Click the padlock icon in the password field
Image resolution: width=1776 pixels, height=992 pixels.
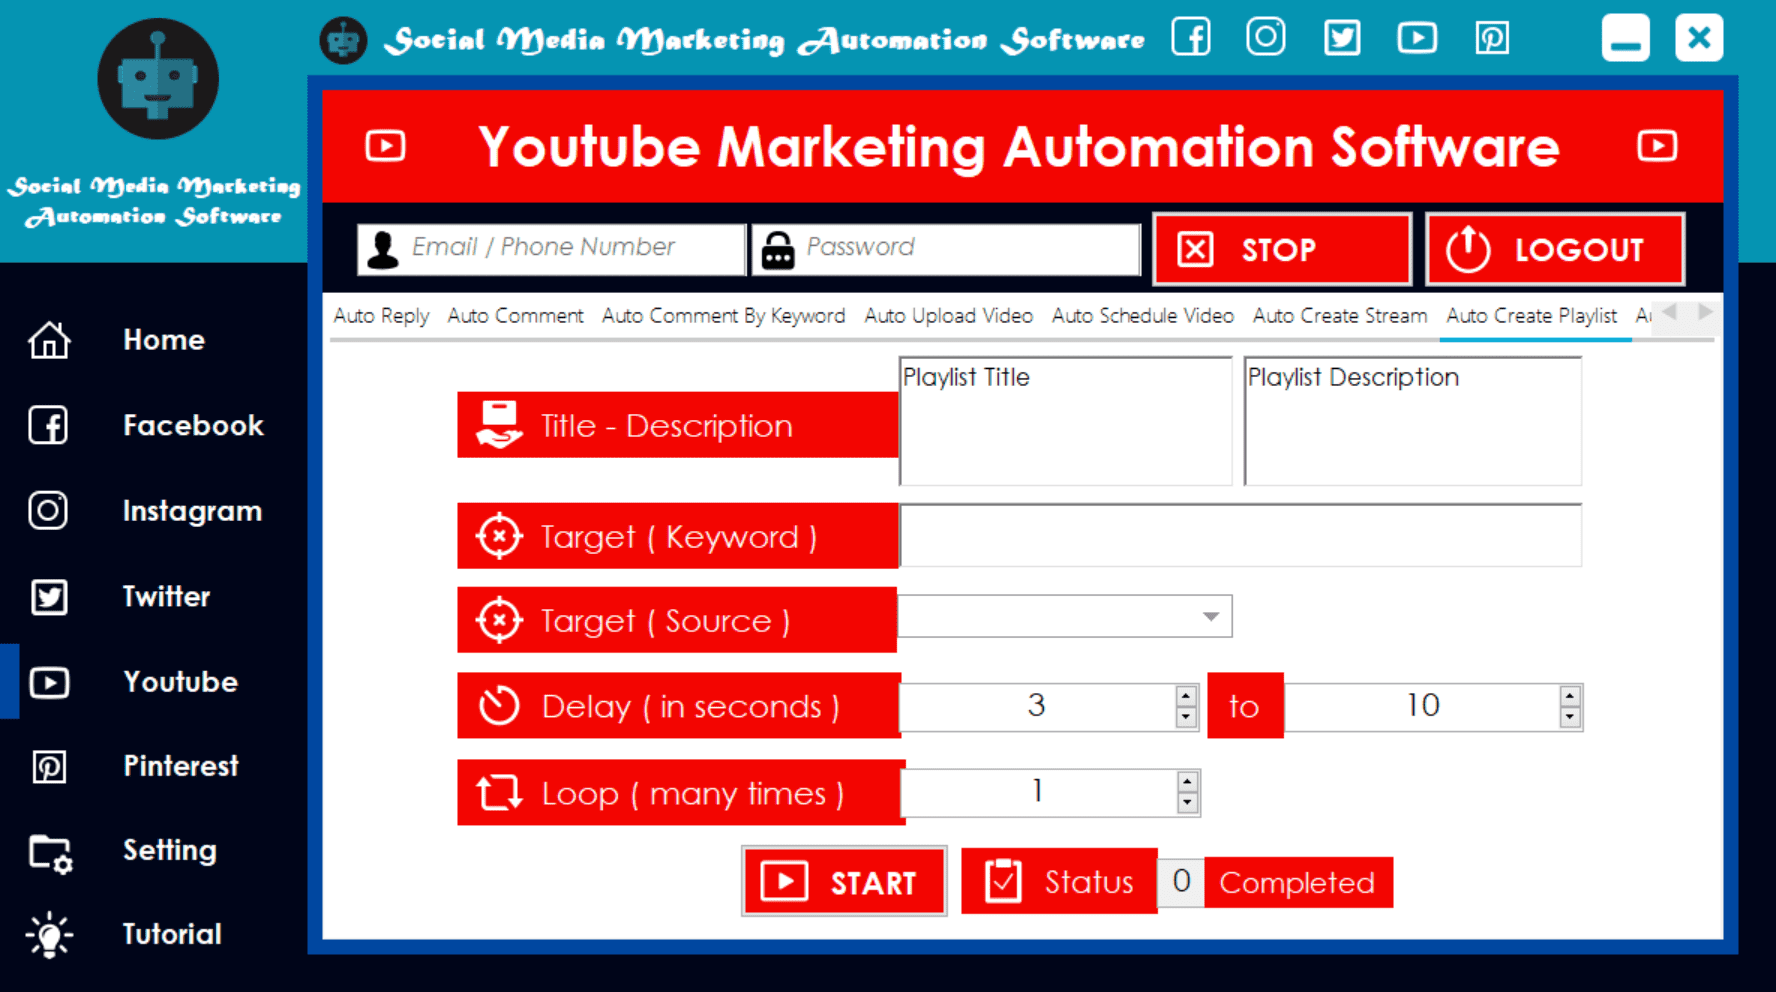pyautogui.click(x=778, y=250)
